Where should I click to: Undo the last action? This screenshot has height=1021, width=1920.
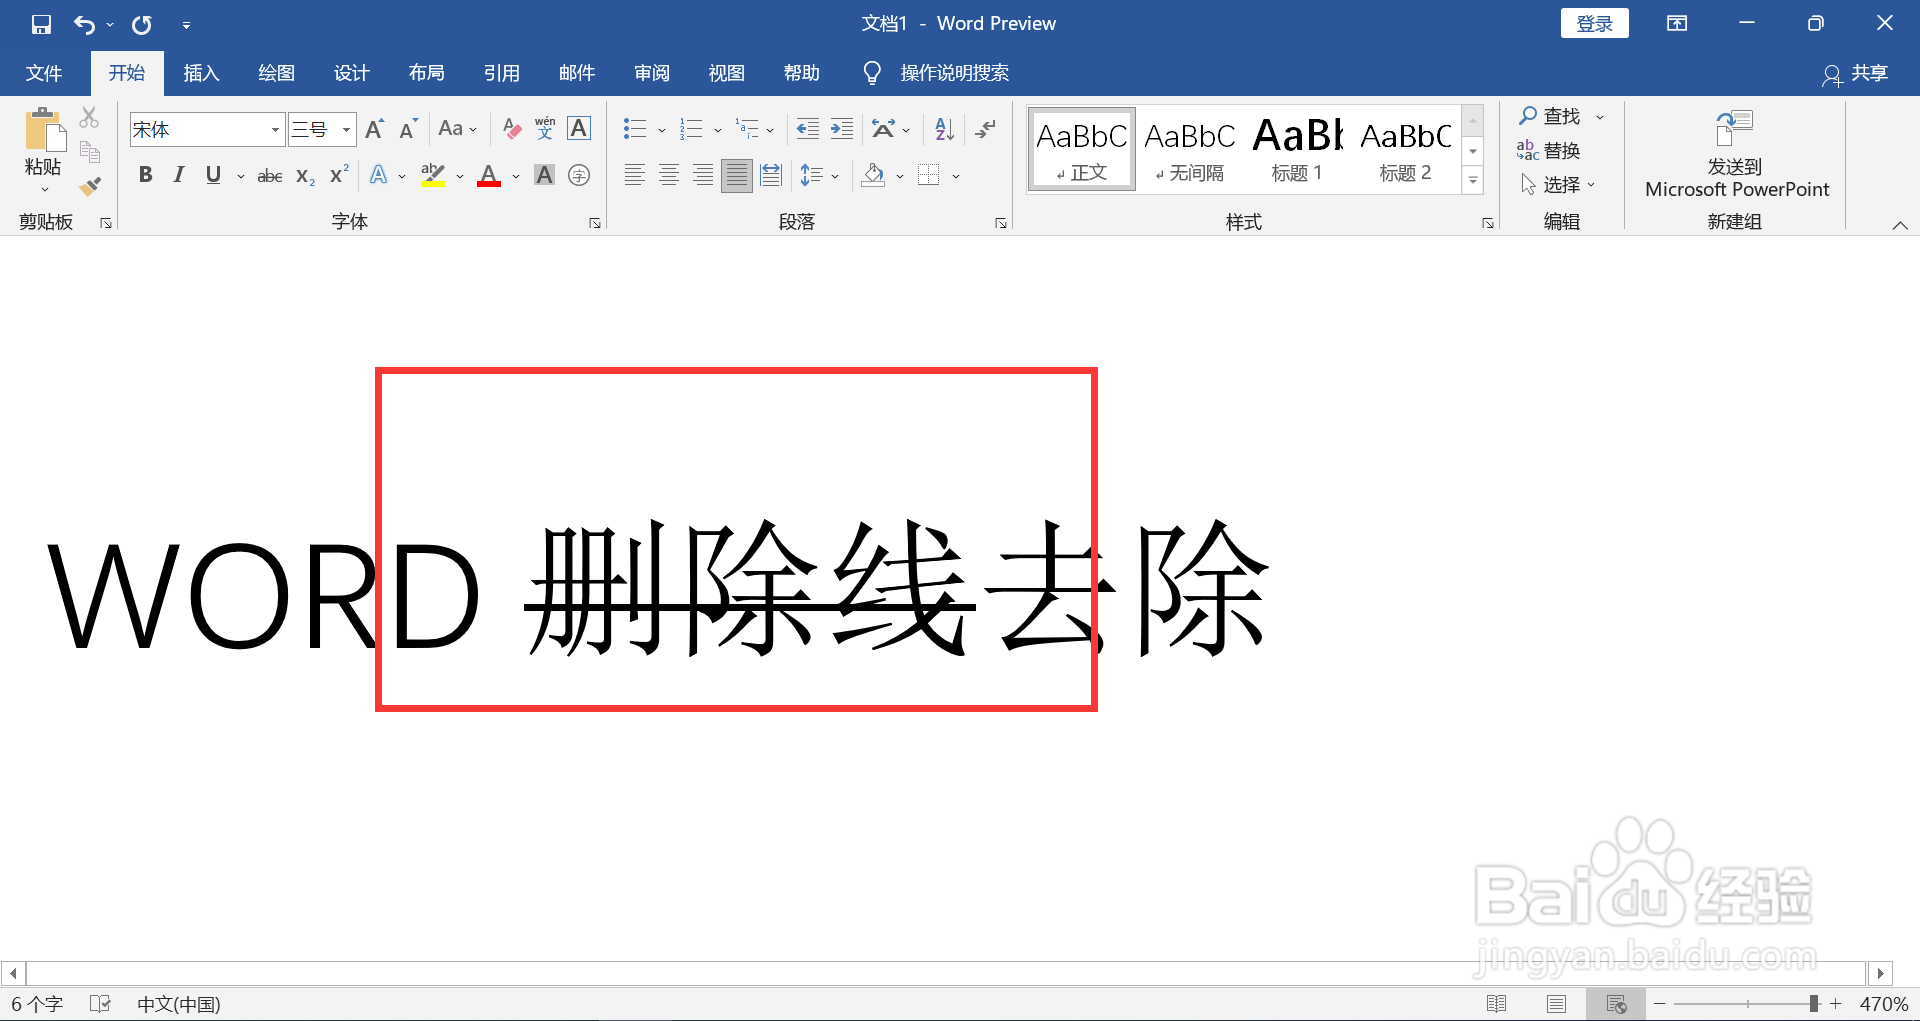[x=84, y=24]
